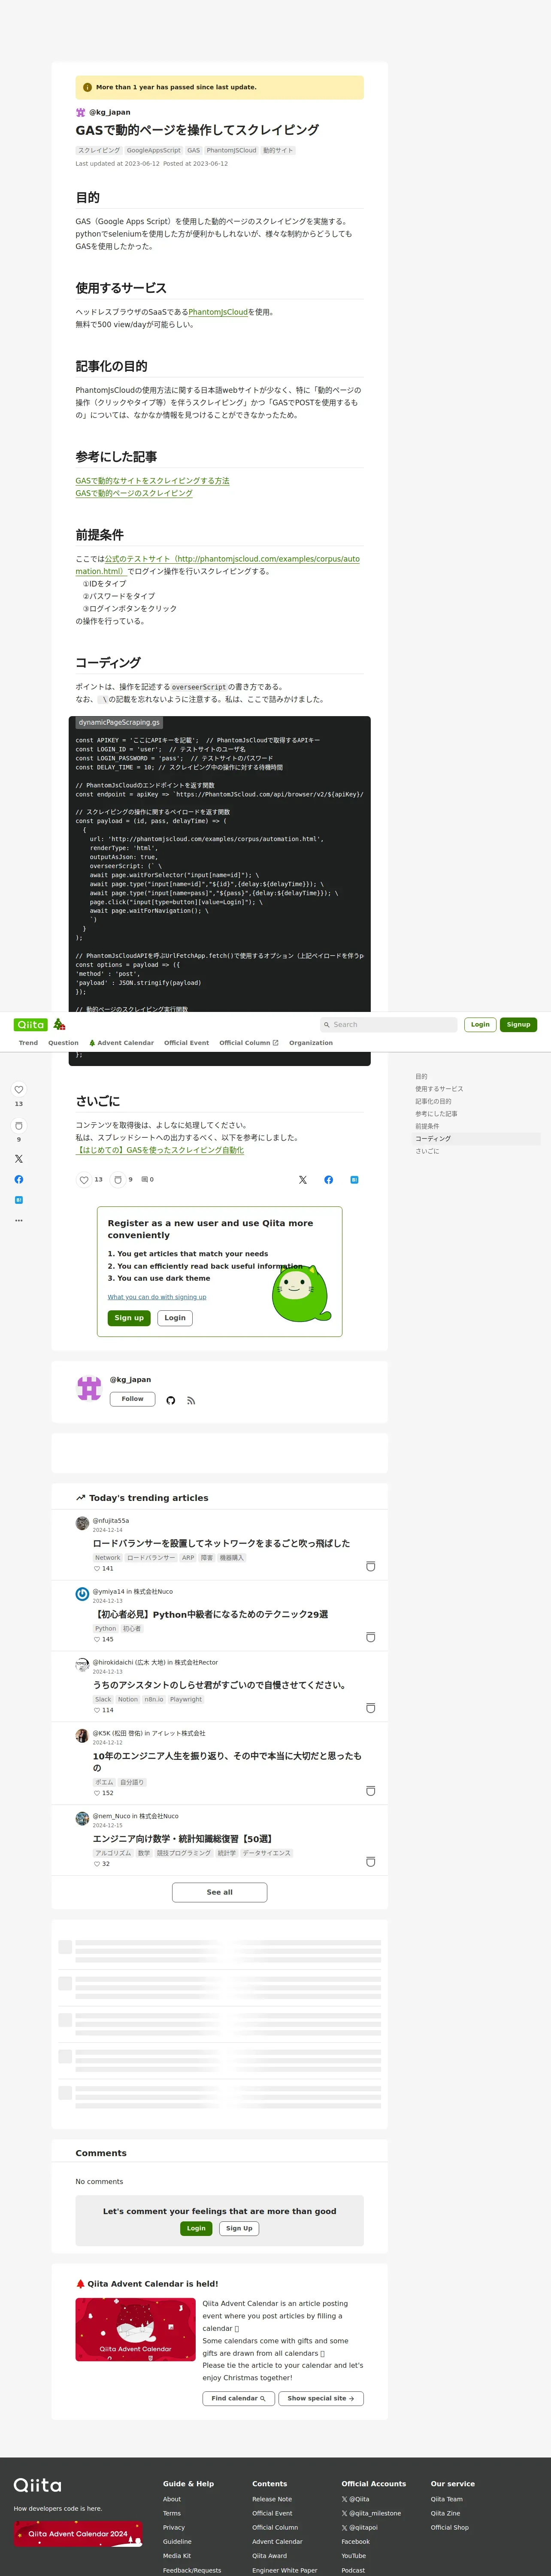Open the Advent Calendar tree icon beside the logo
Screen dimensions: 551x2576
click(59, 1024)
